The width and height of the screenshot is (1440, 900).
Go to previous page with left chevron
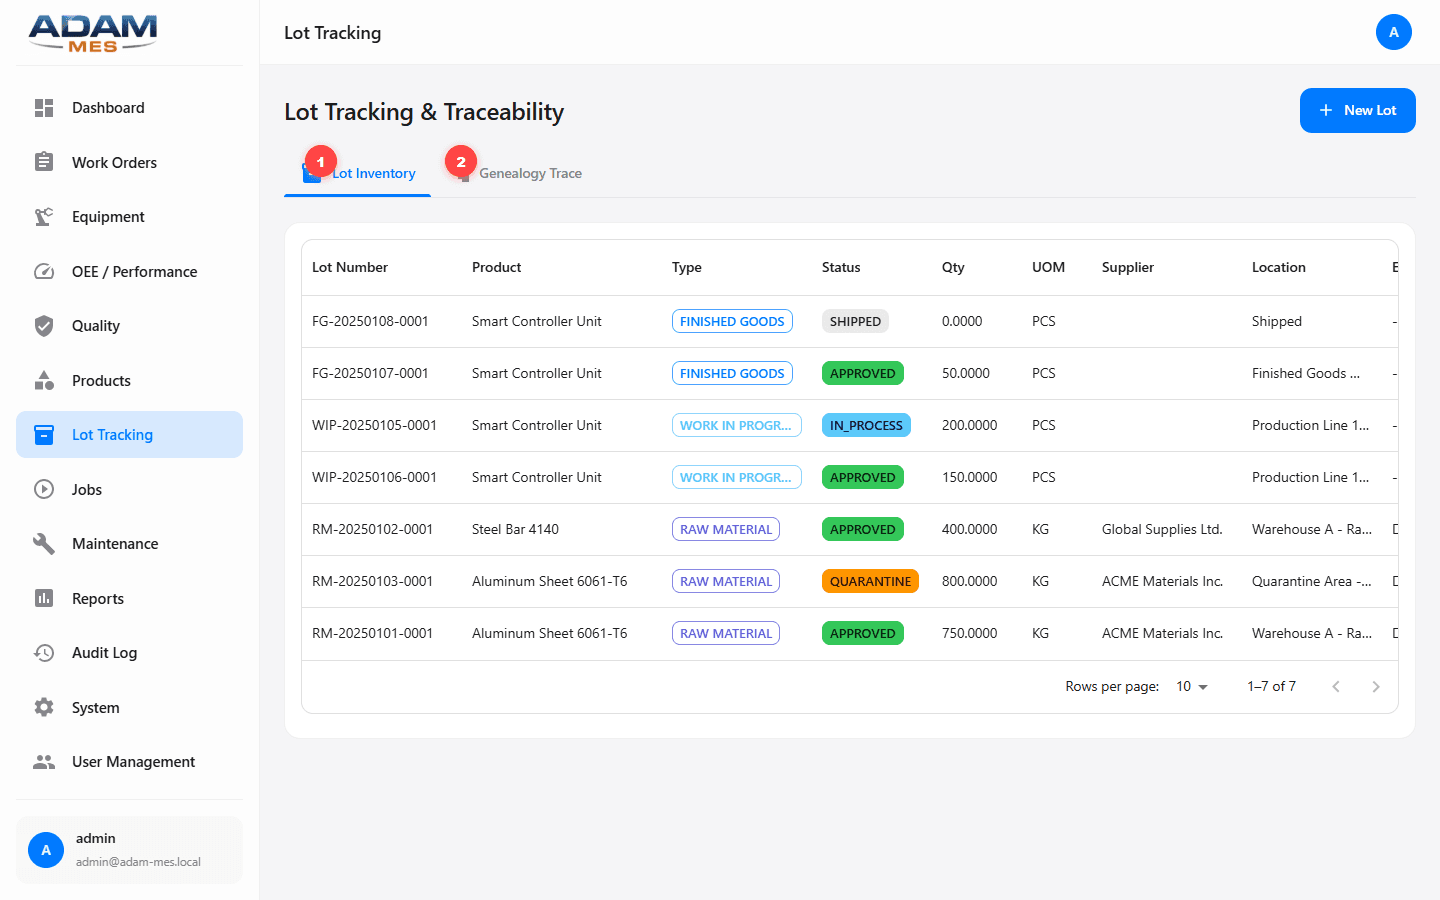pyautogui.click(x=1336, y=686)
